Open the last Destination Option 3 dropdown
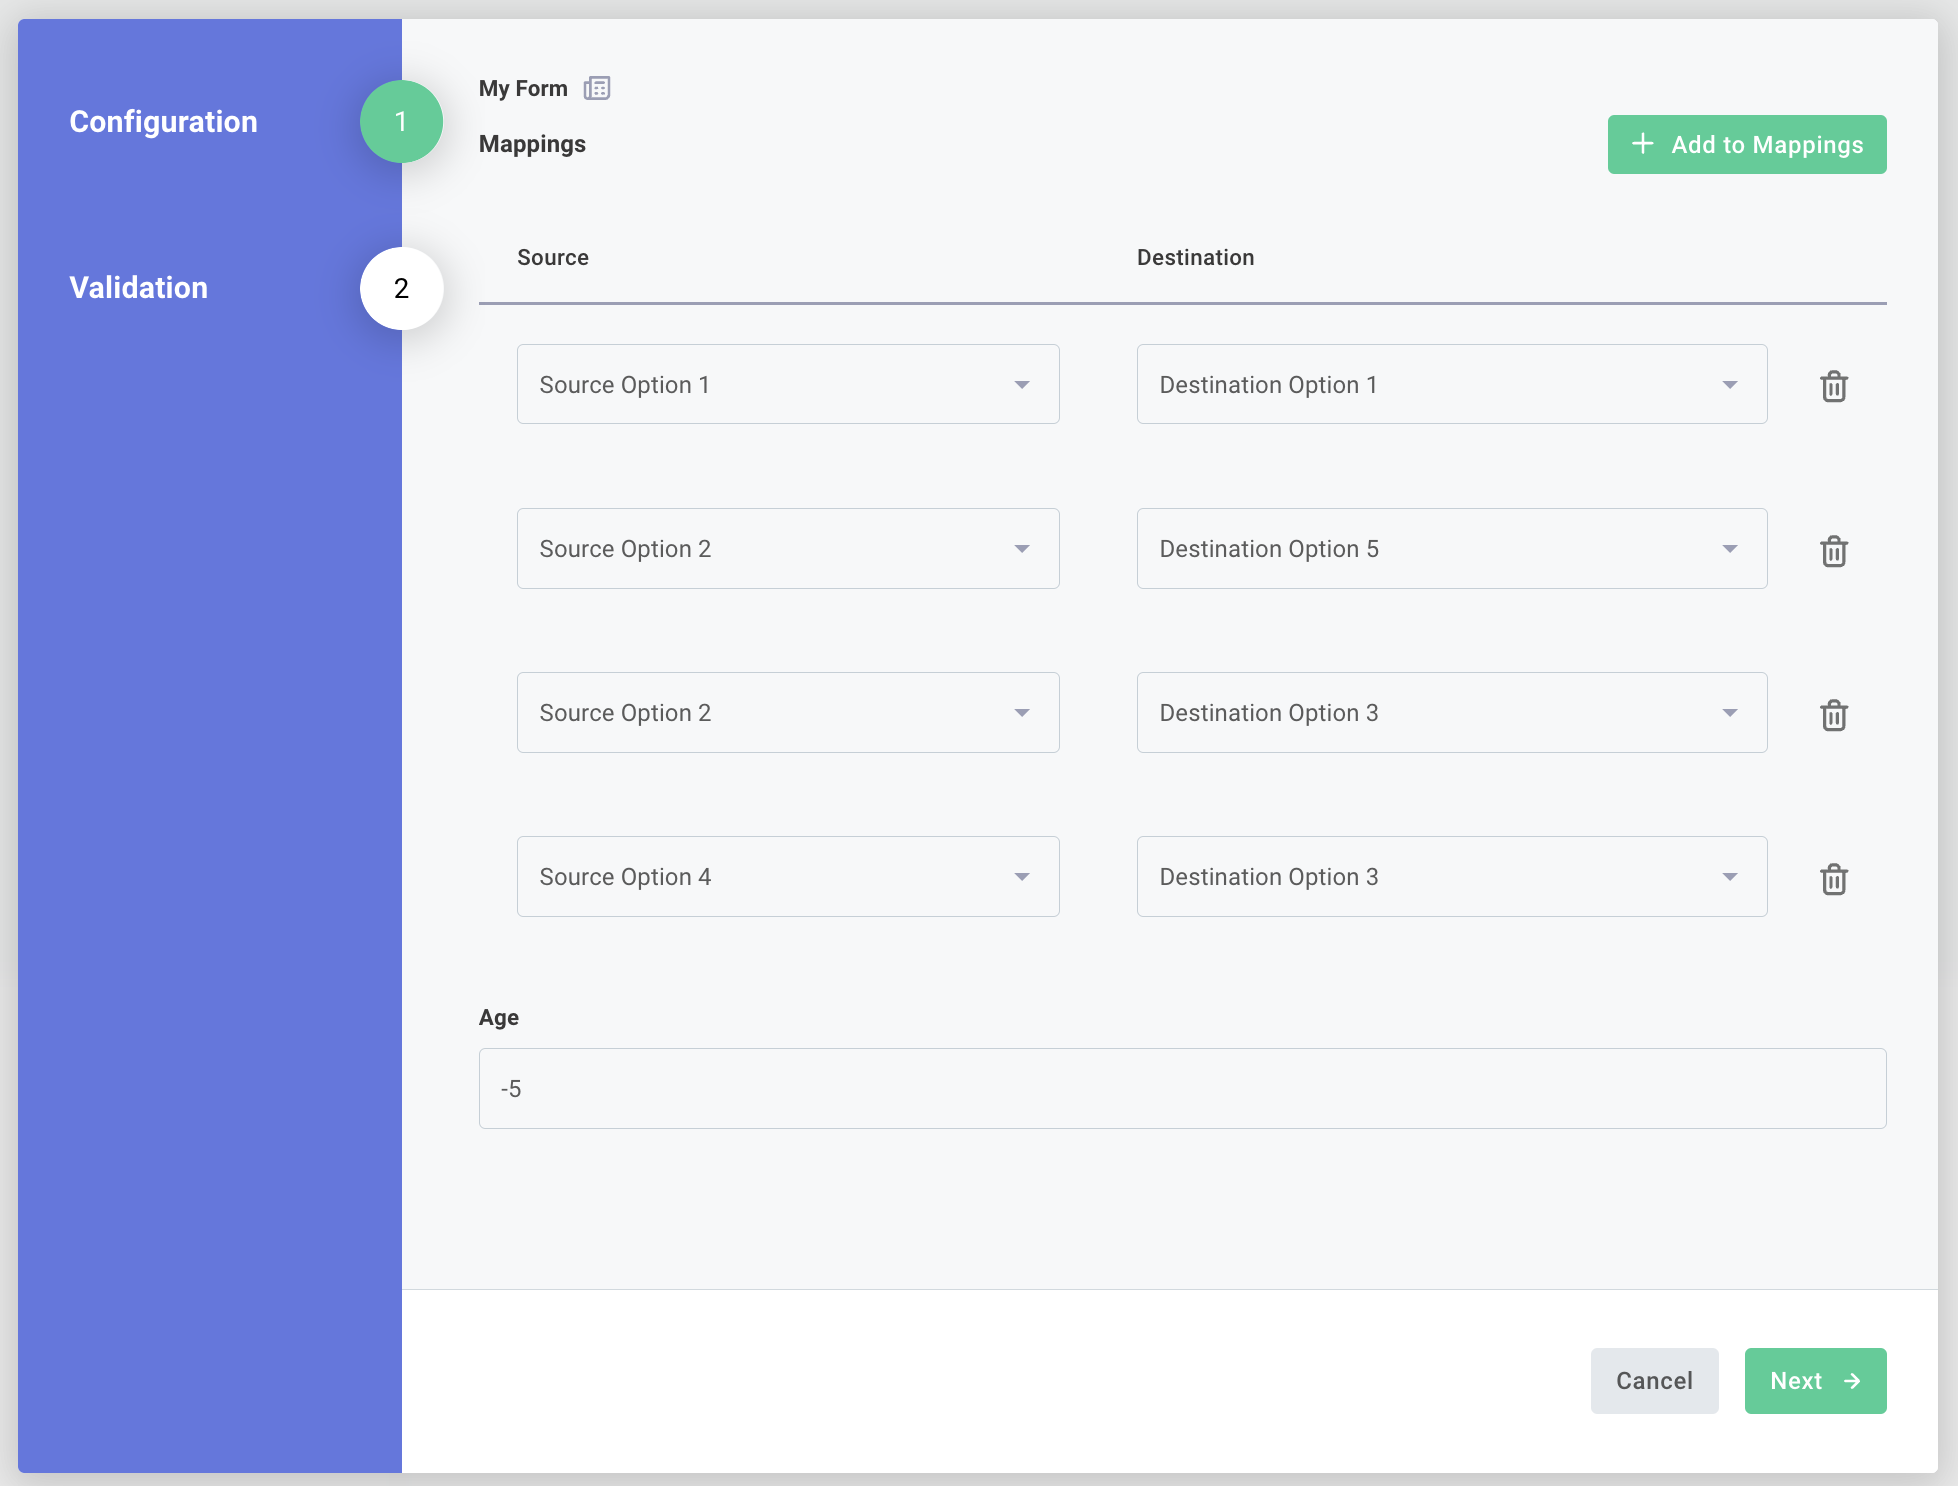 (1730, 877)
